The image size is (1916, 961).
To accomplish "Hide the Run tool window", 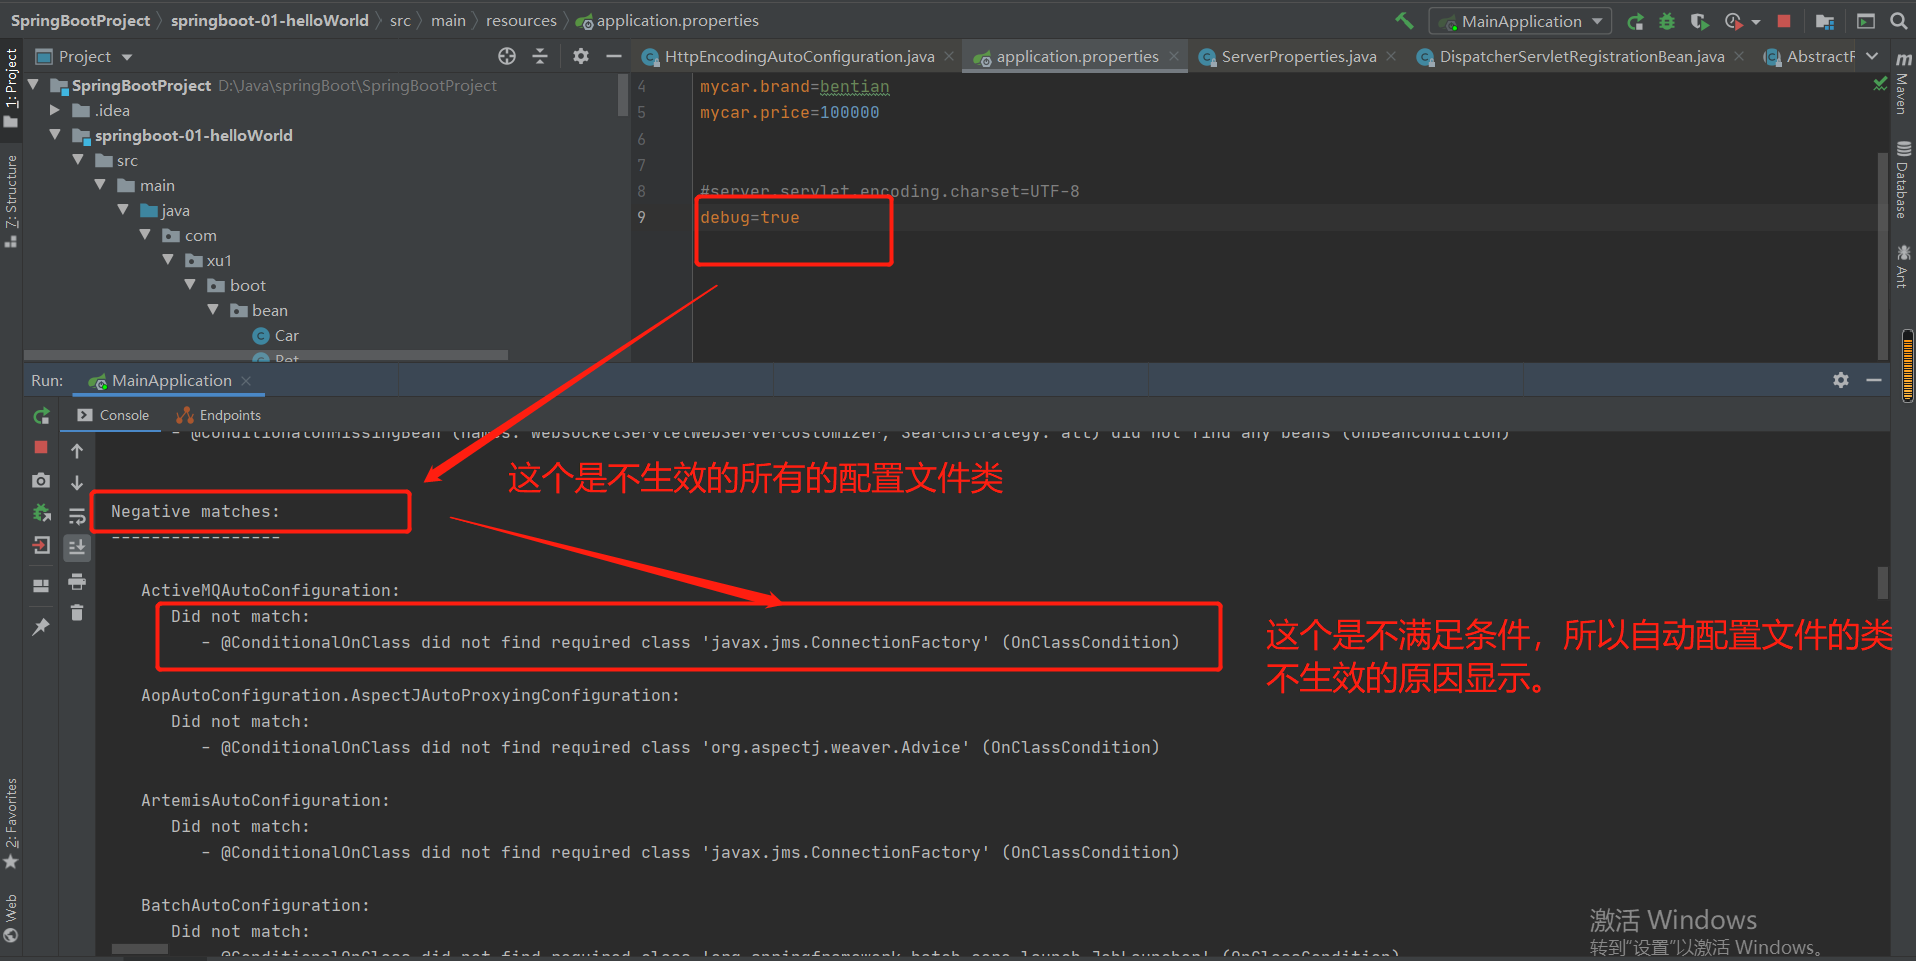I will (1874, 380).
